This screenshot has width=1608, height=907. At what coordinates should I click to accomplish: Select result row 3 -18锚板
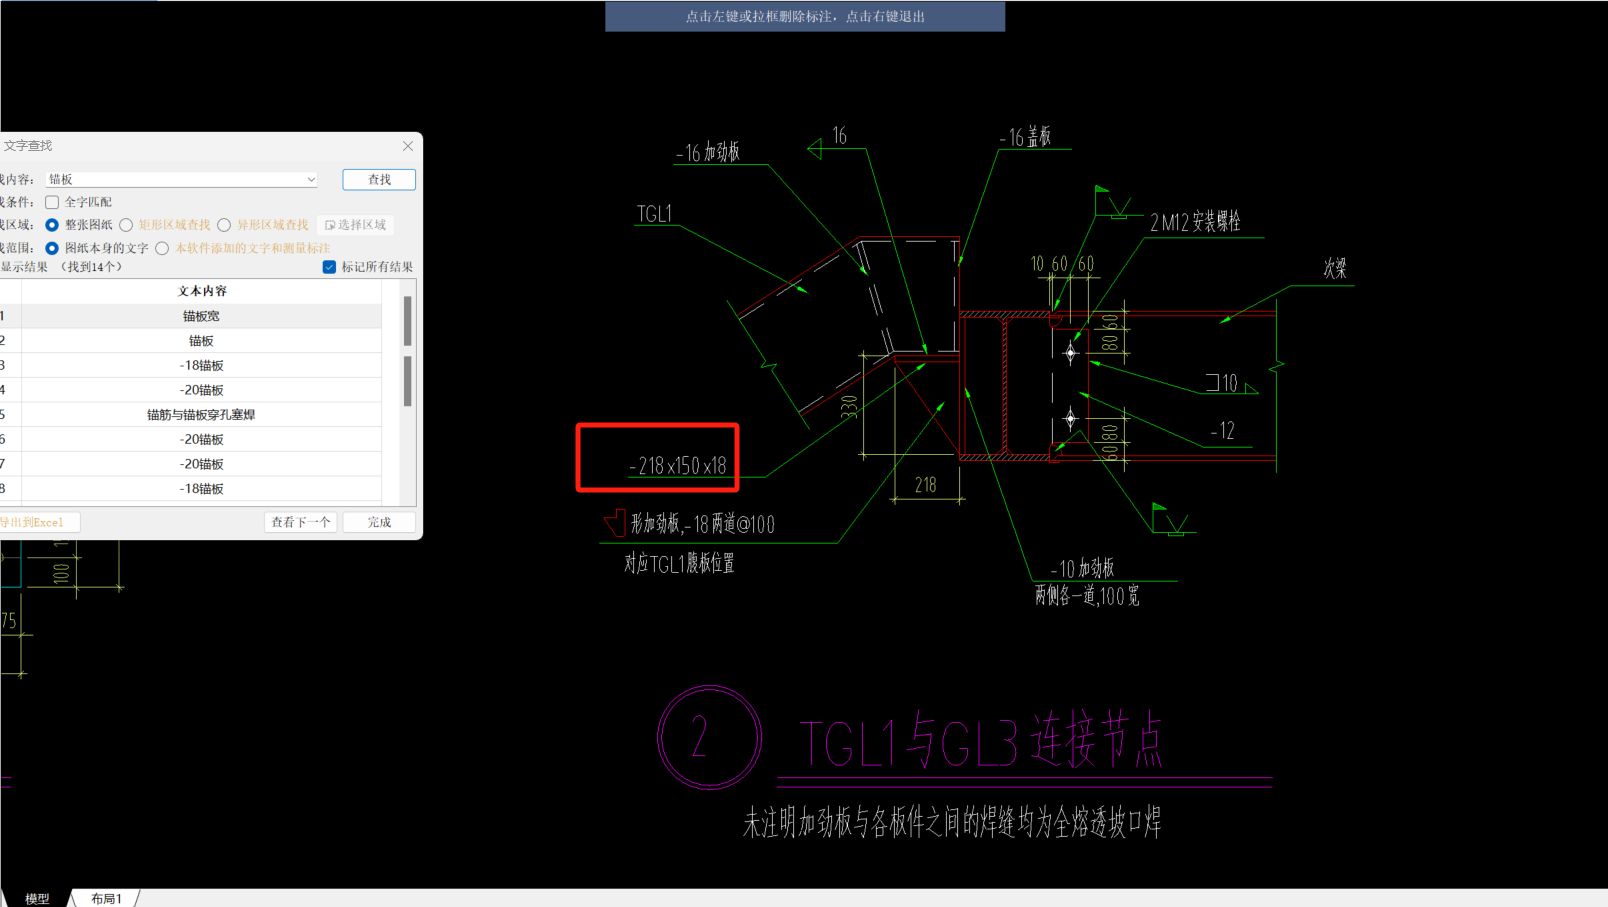[x=202, y=365]
